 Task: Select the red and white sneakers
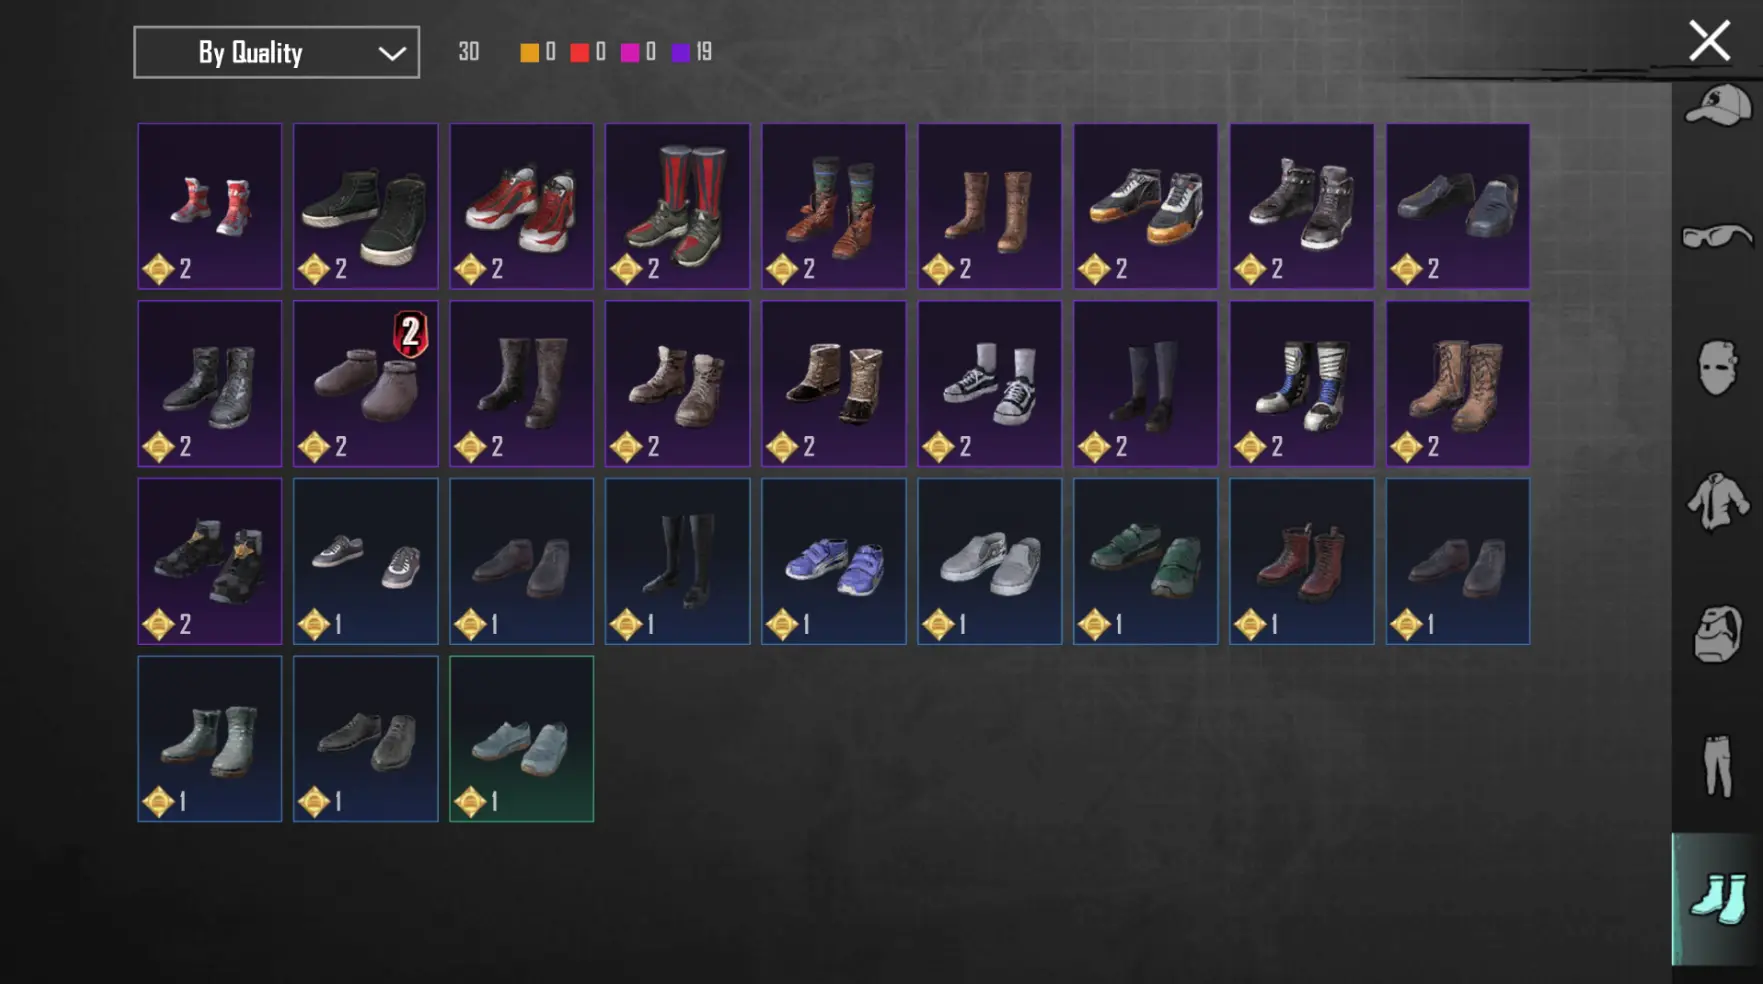click(521, 206)
